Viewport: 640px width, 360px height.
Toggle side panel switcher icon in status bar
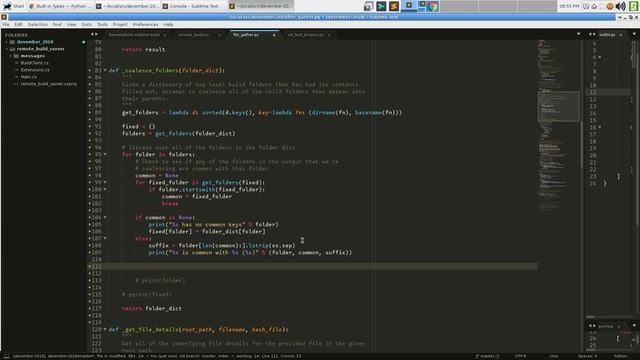pyautogui.click(x=7, y=356)
